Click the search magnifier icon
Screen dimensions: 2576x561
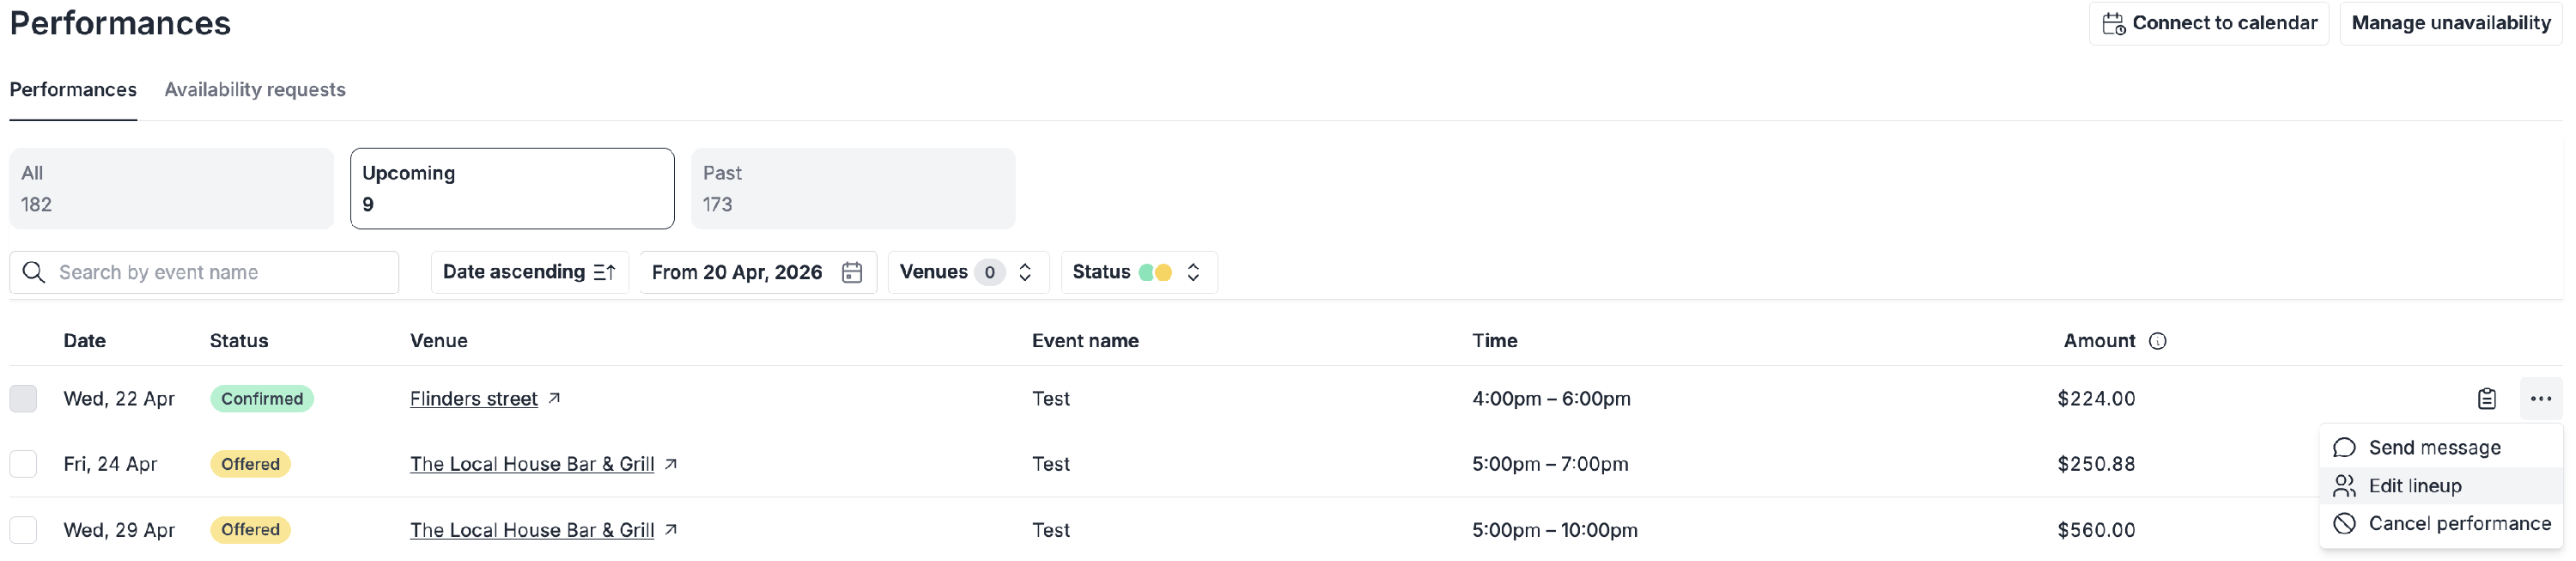click(34, 273)
